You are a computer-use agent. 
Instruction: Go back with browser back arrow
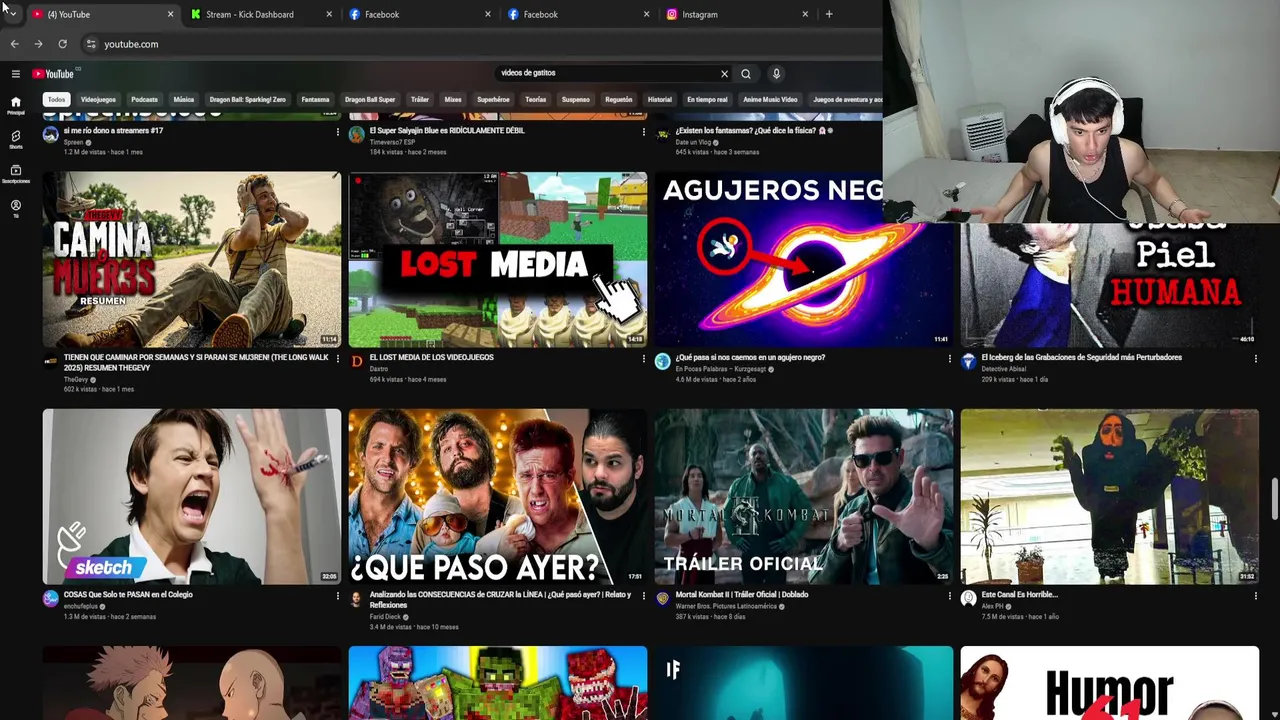click(14, 44)
